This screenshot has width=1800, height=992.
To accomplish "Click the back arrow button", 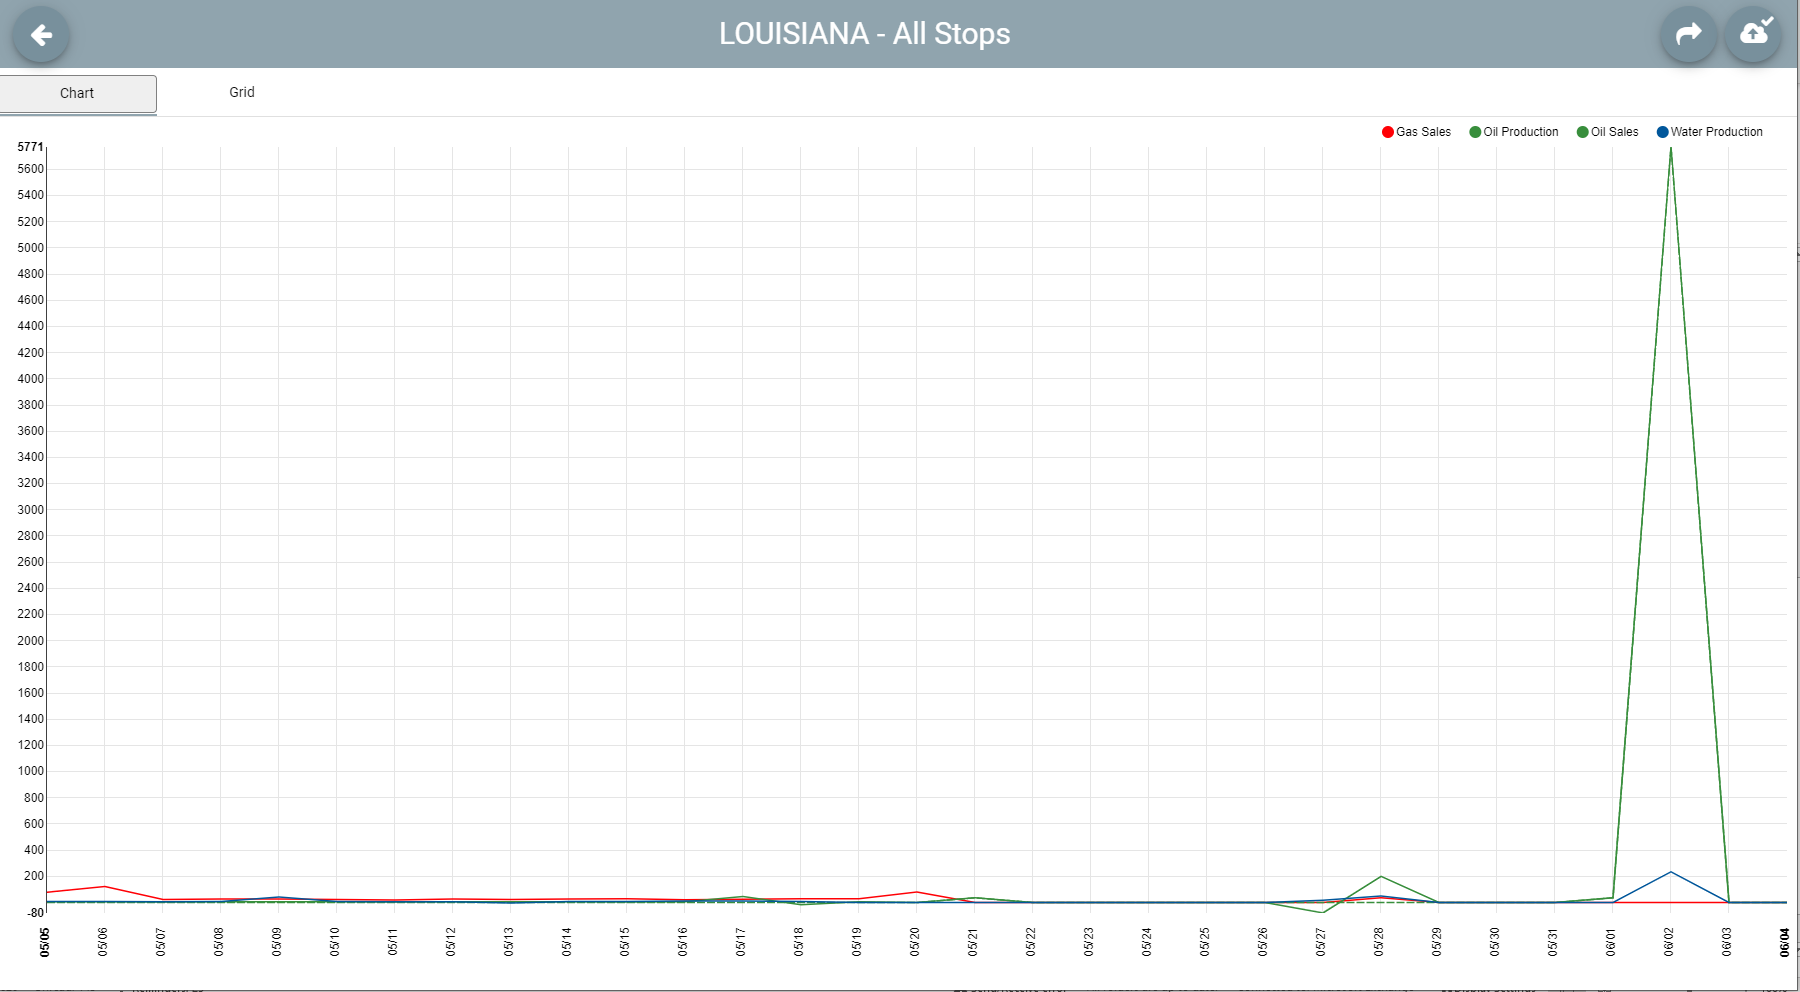I will click(x=41, y=35).
